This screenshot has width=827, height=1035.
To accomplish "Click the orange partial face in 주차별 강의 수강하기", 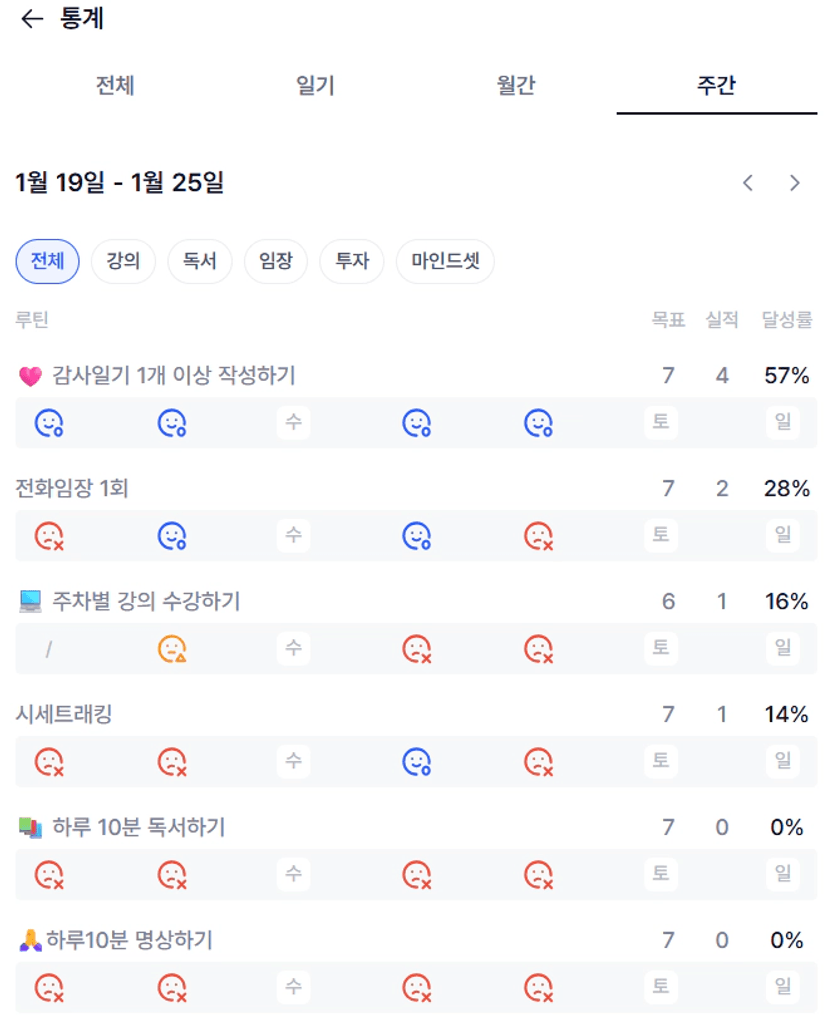I will tap(172, 649).
